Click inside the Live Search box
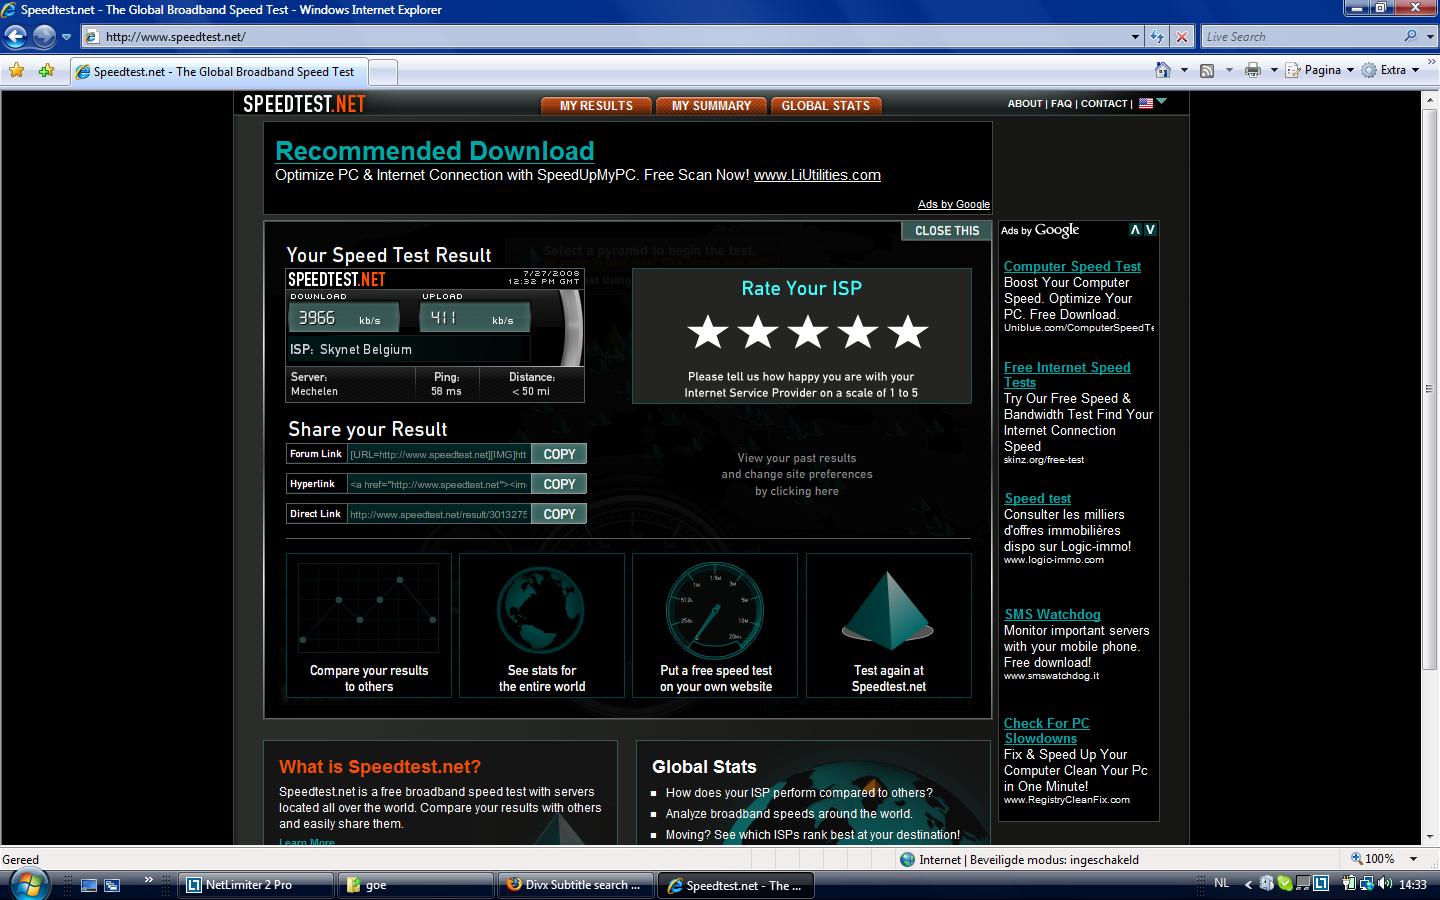The height and width of the screenshot is (900, 1440). click(1300, 37)
